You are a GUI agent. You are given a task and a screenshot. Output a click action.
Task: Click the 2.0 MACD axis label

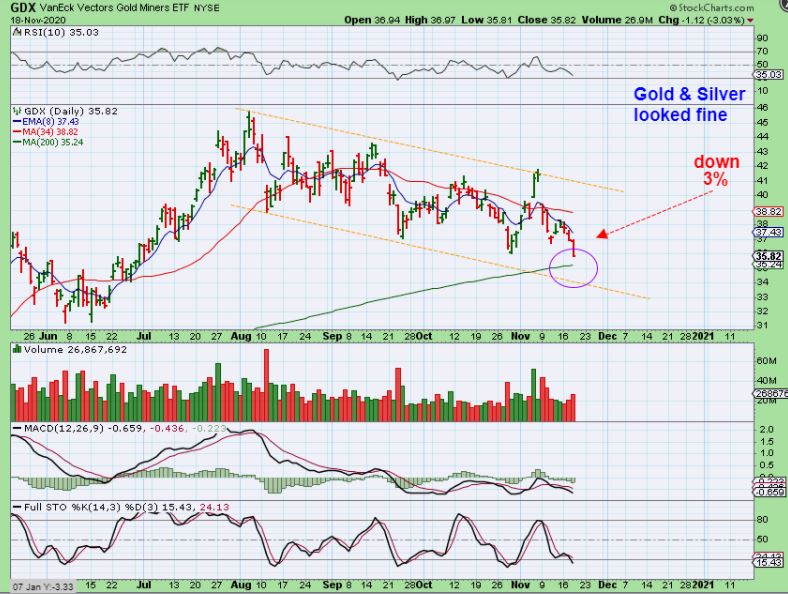tap(766, 430)
